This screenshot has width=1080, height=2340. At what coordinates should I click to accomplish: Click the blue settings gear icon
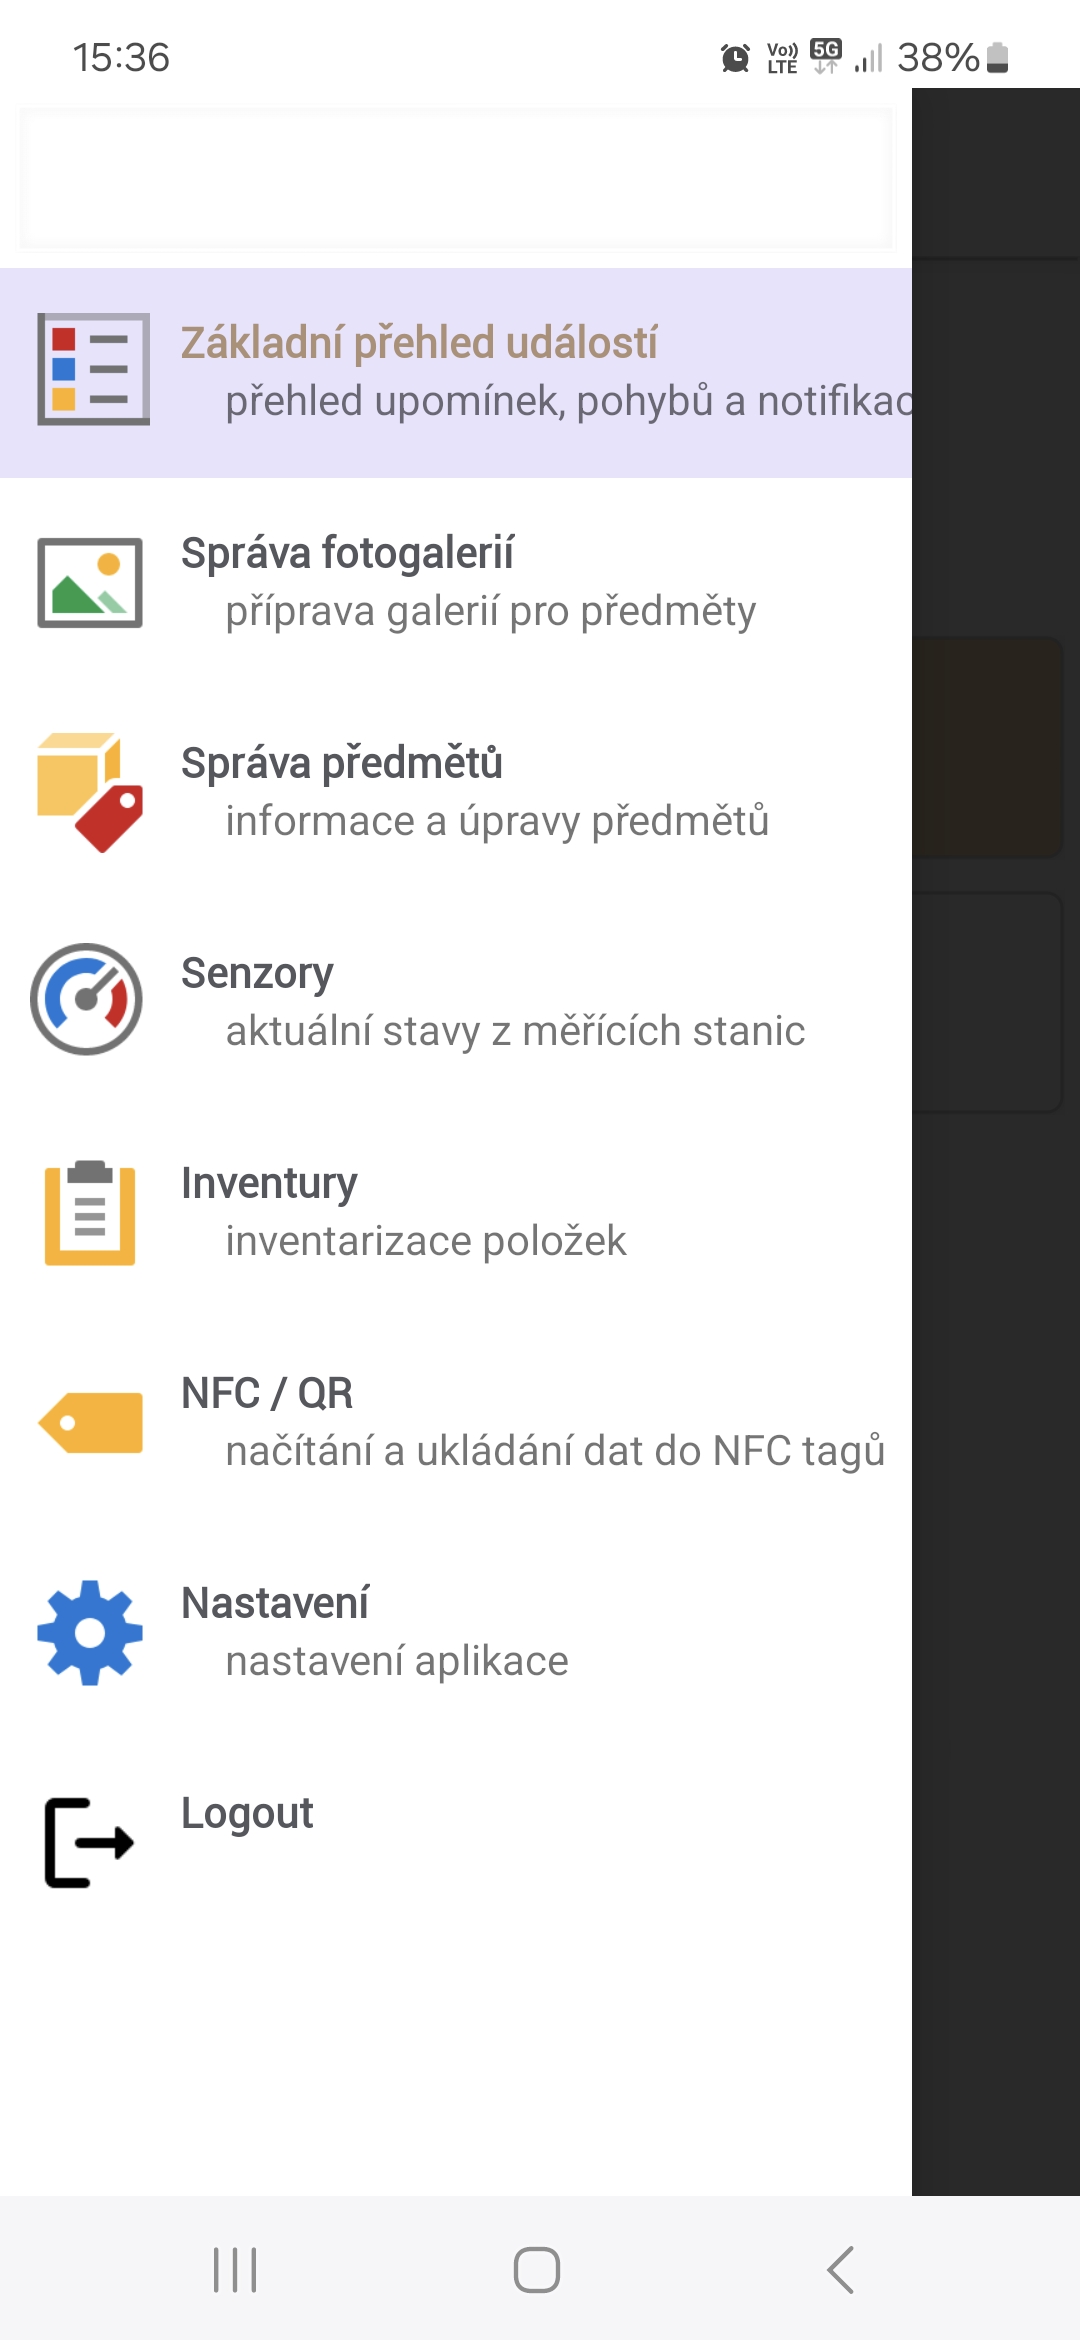(x=90, y=1632)
